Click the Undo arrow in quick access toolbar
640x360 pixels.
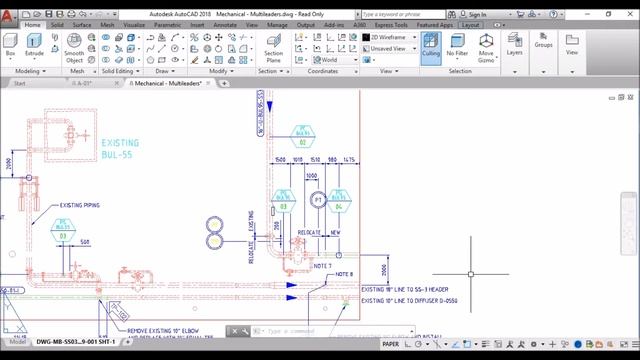point(83,14)
